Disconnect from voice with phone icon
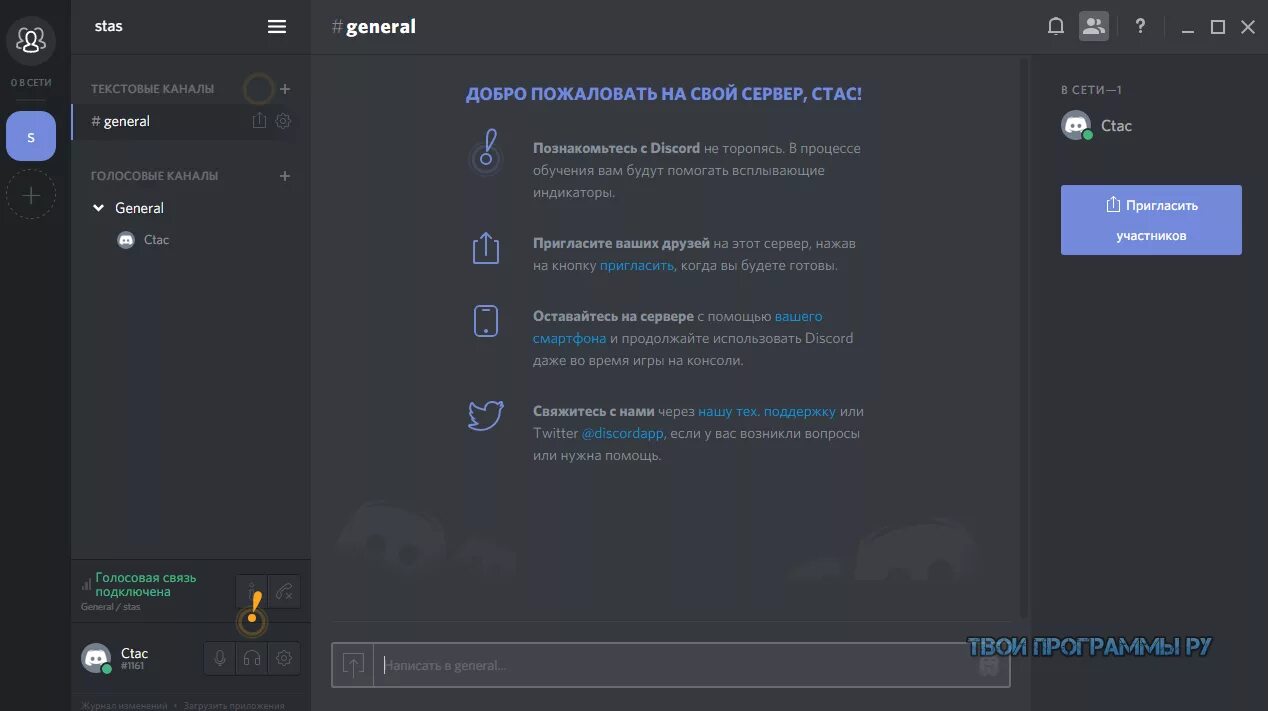Image resolution: width=1268 pixels, height=711 pixels. 284,591
